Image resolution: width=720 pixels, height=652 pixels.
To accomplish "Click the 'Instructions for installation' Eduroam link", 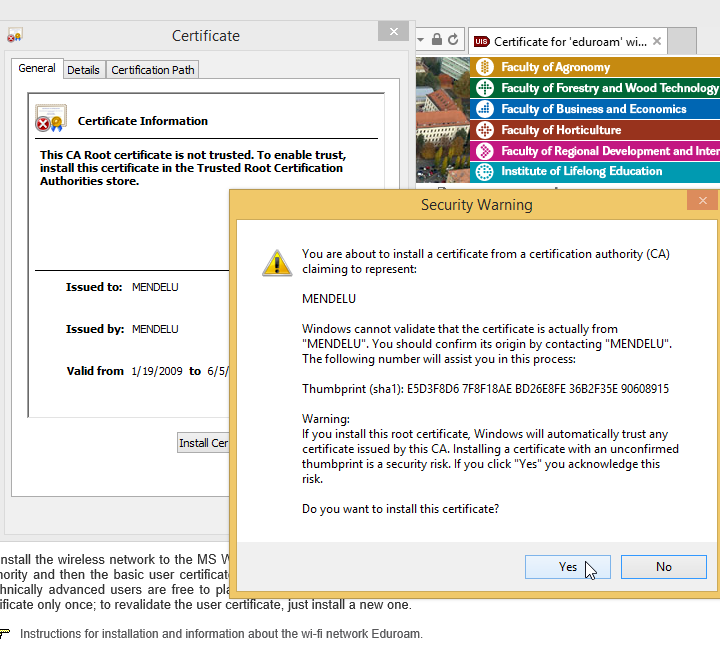I will [x=221, y=634].
